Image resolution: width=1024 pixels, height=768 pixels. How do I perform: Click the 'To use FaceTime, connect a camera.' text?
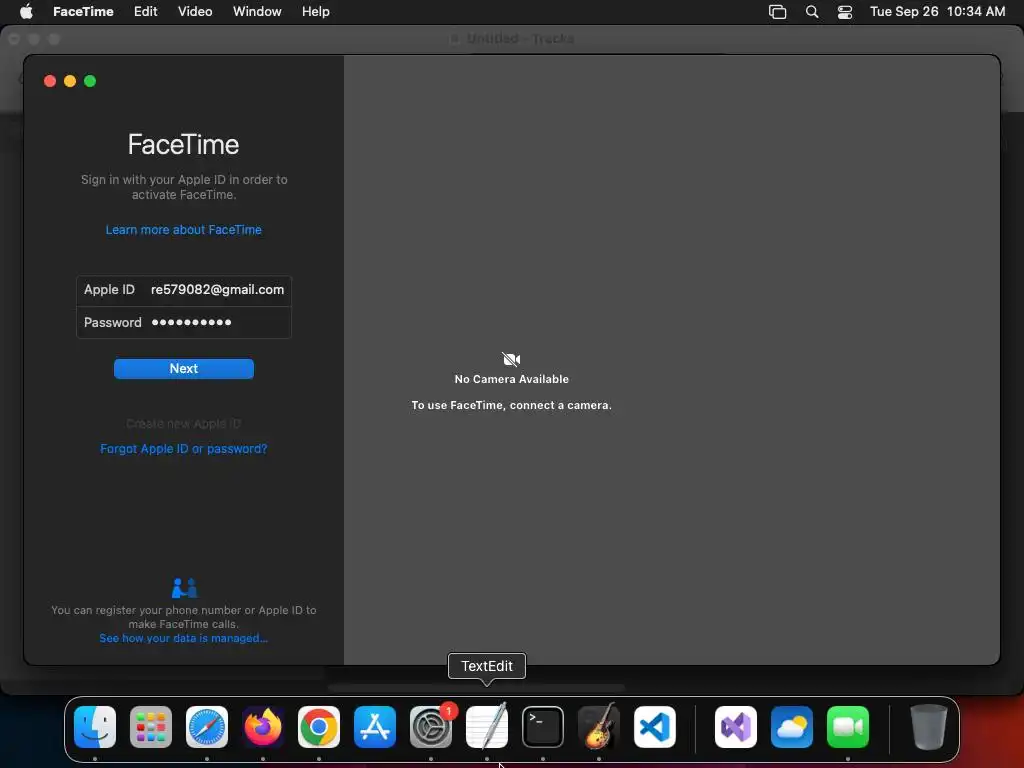511,406
